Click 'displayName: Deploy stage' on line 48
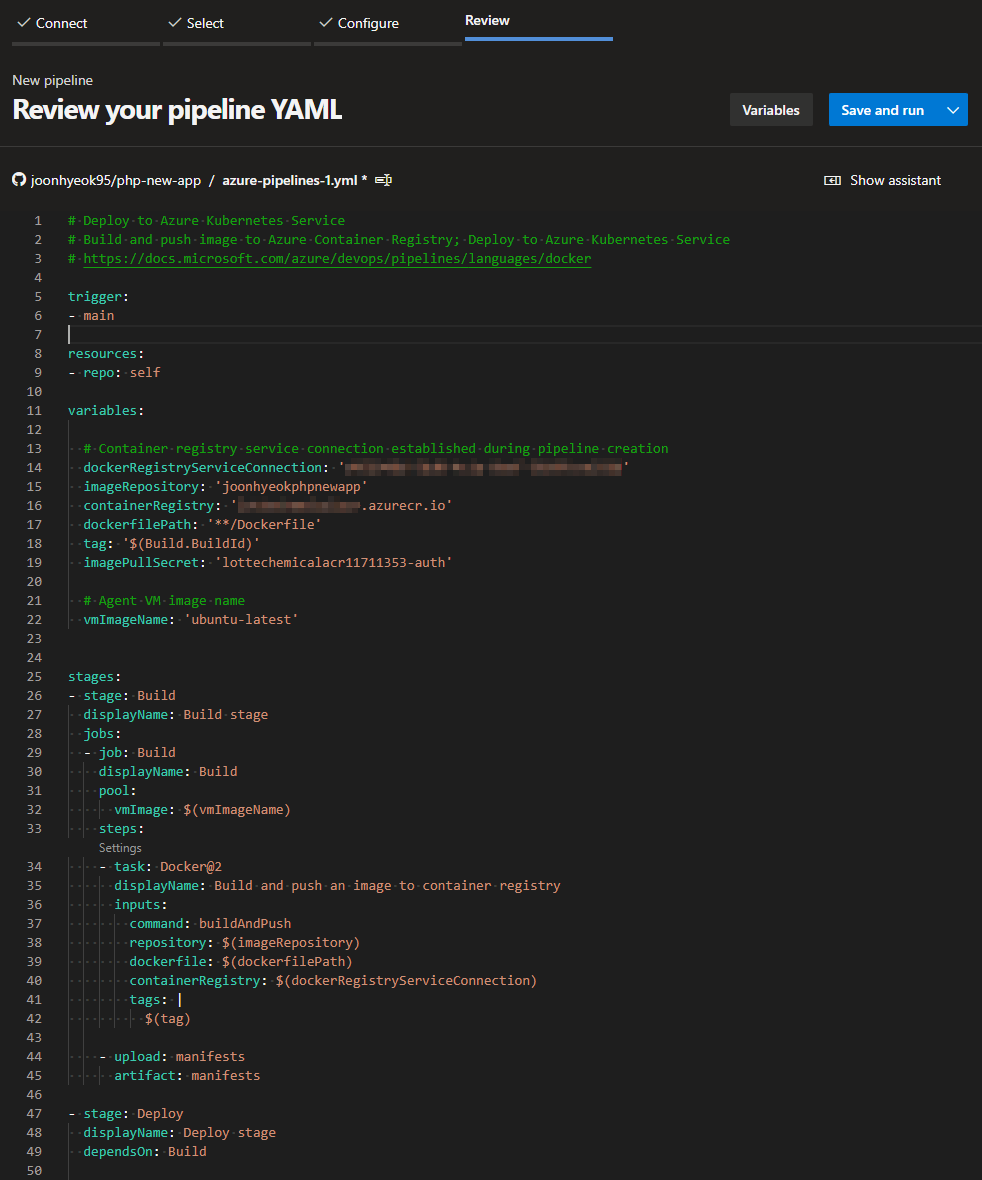This screenshot has width=982, height=1180. point(179,1133)
